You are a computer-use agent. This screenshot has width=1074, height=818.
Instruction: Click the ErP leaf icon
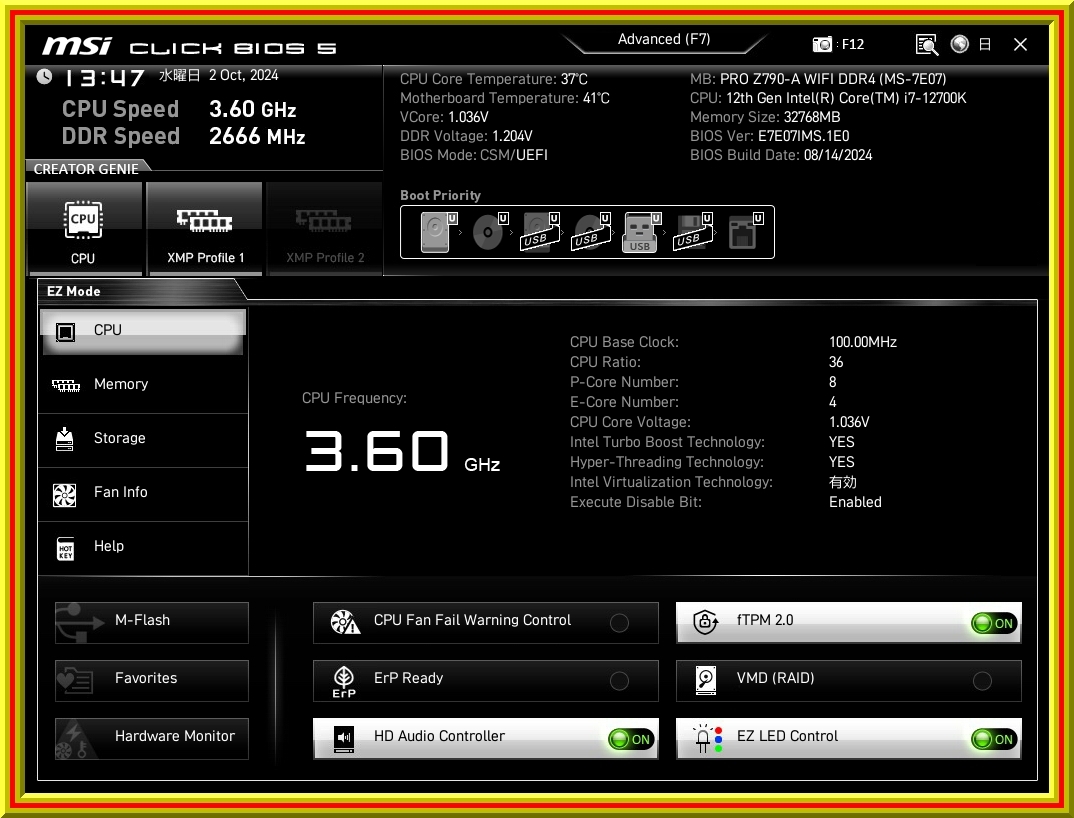pyautogui.click(x=344, y=682)
